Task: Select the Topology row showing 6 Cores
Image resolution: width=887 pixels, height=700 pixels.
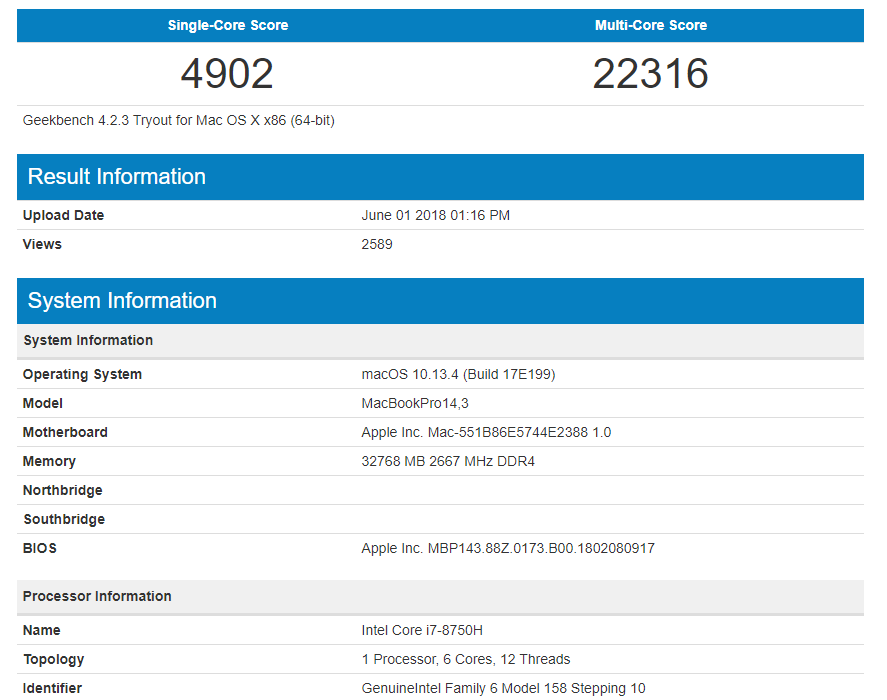Action: point(470,659)
